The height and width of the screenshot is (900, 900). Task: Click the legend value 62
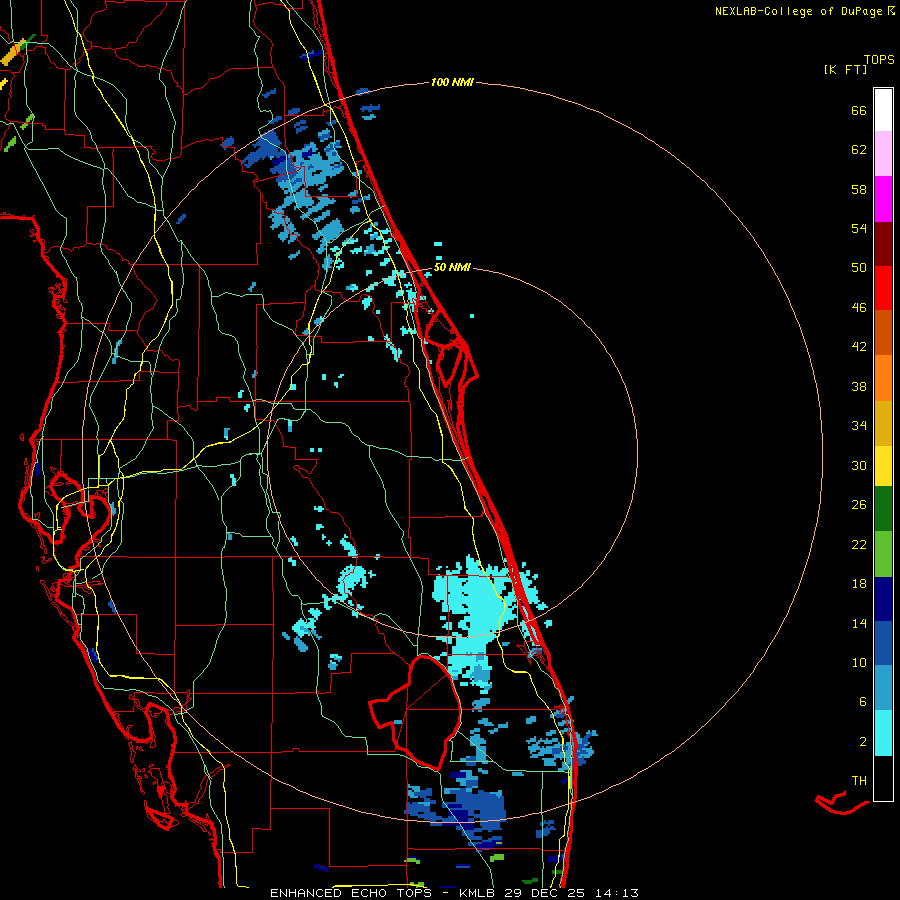pyautogui.click(x=859, y=150)
